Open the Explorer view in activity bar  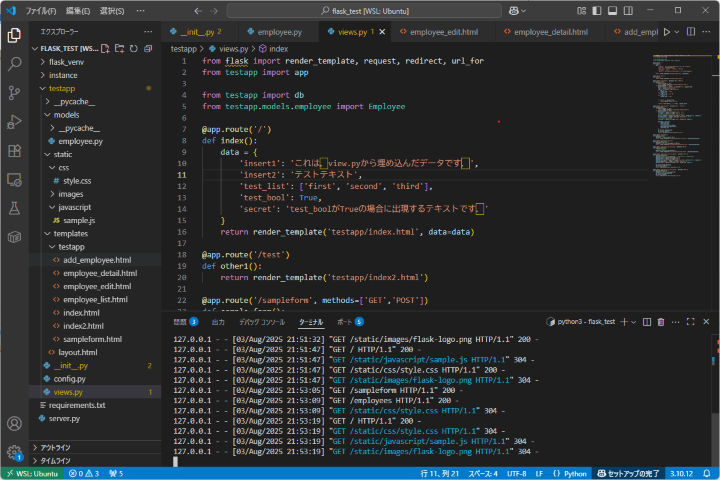tap(14, 35)
